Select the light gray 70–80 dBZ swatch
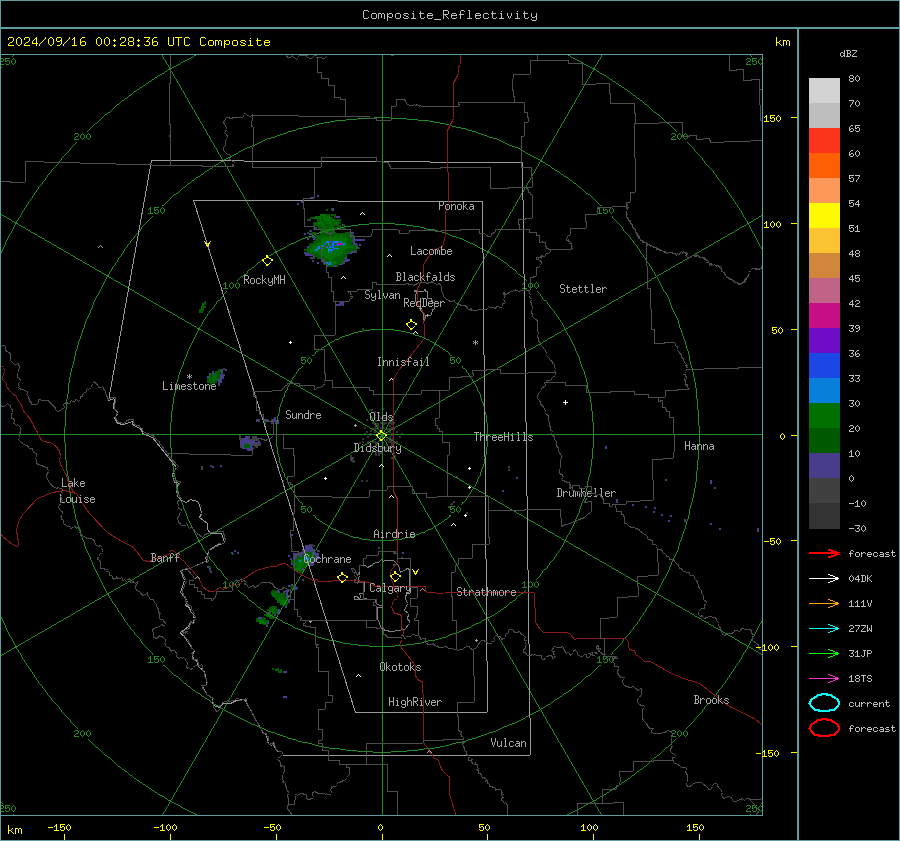Screen dimensions: 900x841 coord(824,91)
